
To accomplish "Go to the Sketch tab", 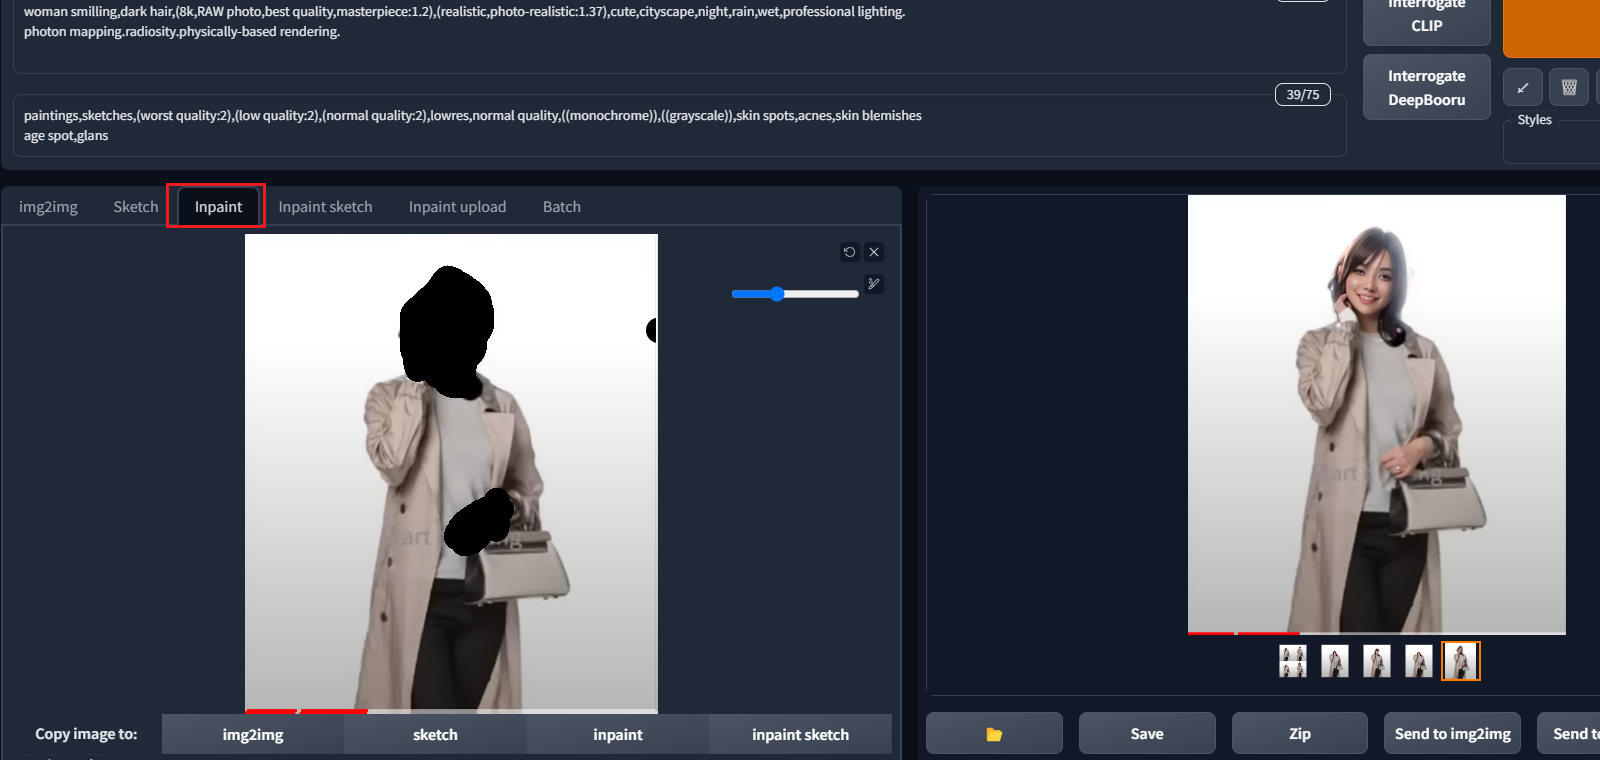I will [x=135, y=207].
